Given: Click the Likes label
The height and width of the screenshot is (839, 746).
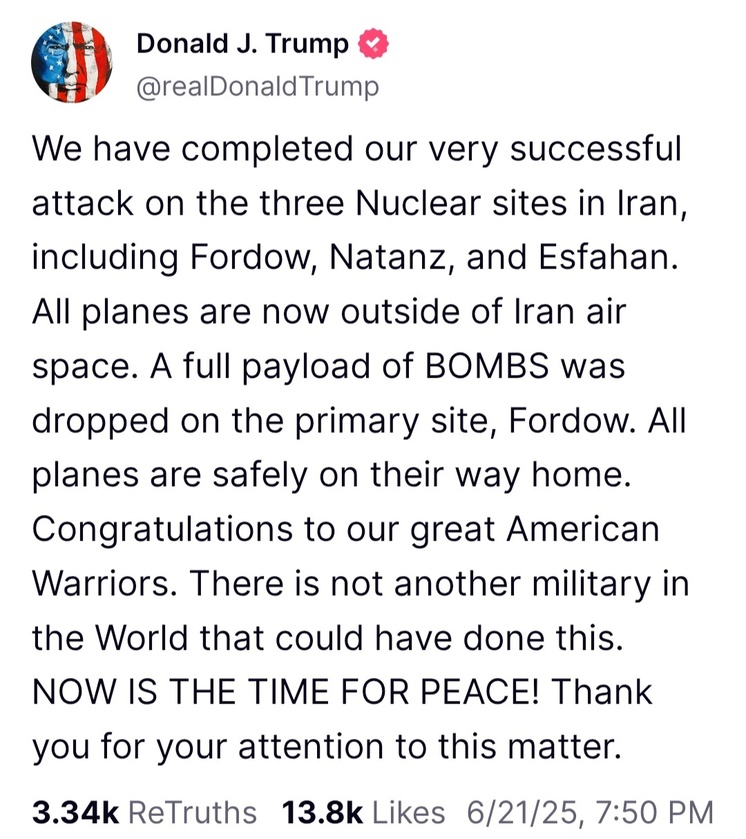Looking at the screenshot, I should coord(408,812).
